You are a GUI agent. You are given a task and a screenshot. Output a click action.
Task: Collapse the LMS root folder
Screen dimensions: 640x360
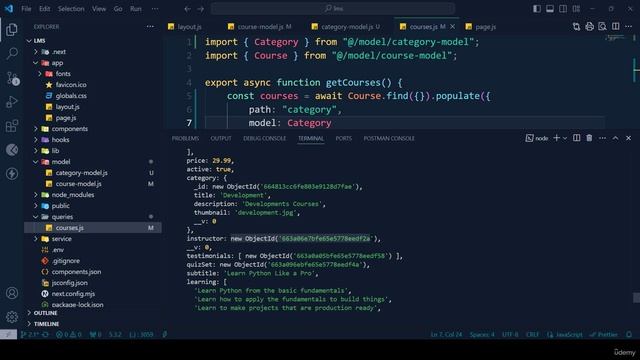pyautogui.click(x=29, y=41)
